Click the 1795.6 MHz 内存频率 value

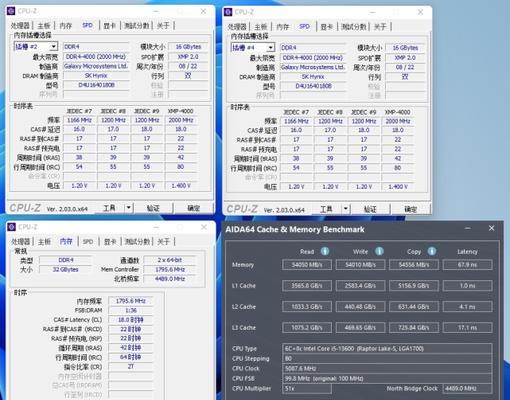click(130, 301)
